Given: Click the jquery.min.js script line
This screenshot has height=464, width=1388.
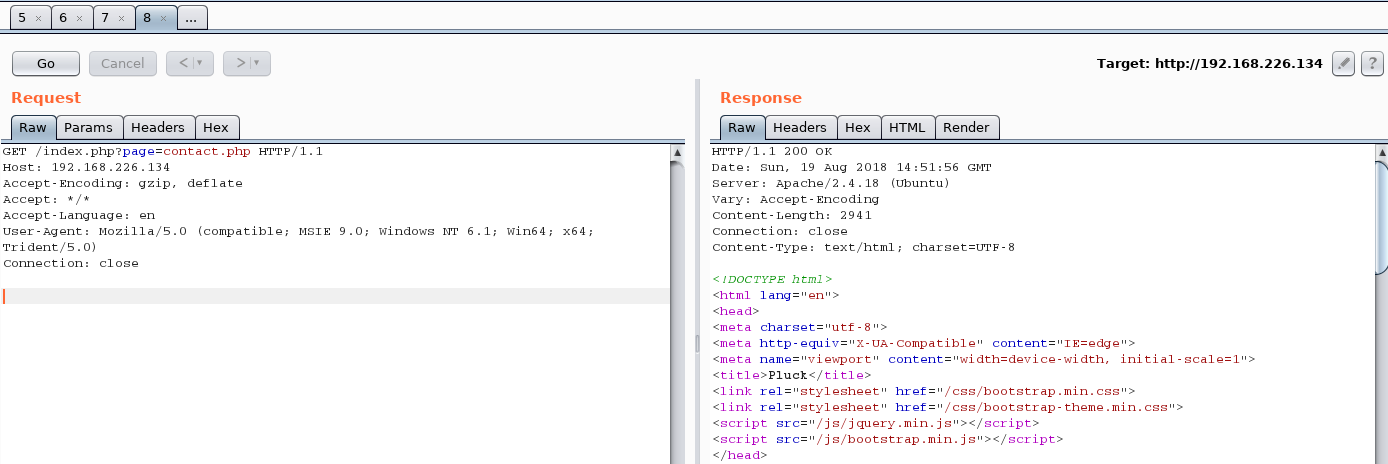Looking at the screenshot, I should 876,423.
